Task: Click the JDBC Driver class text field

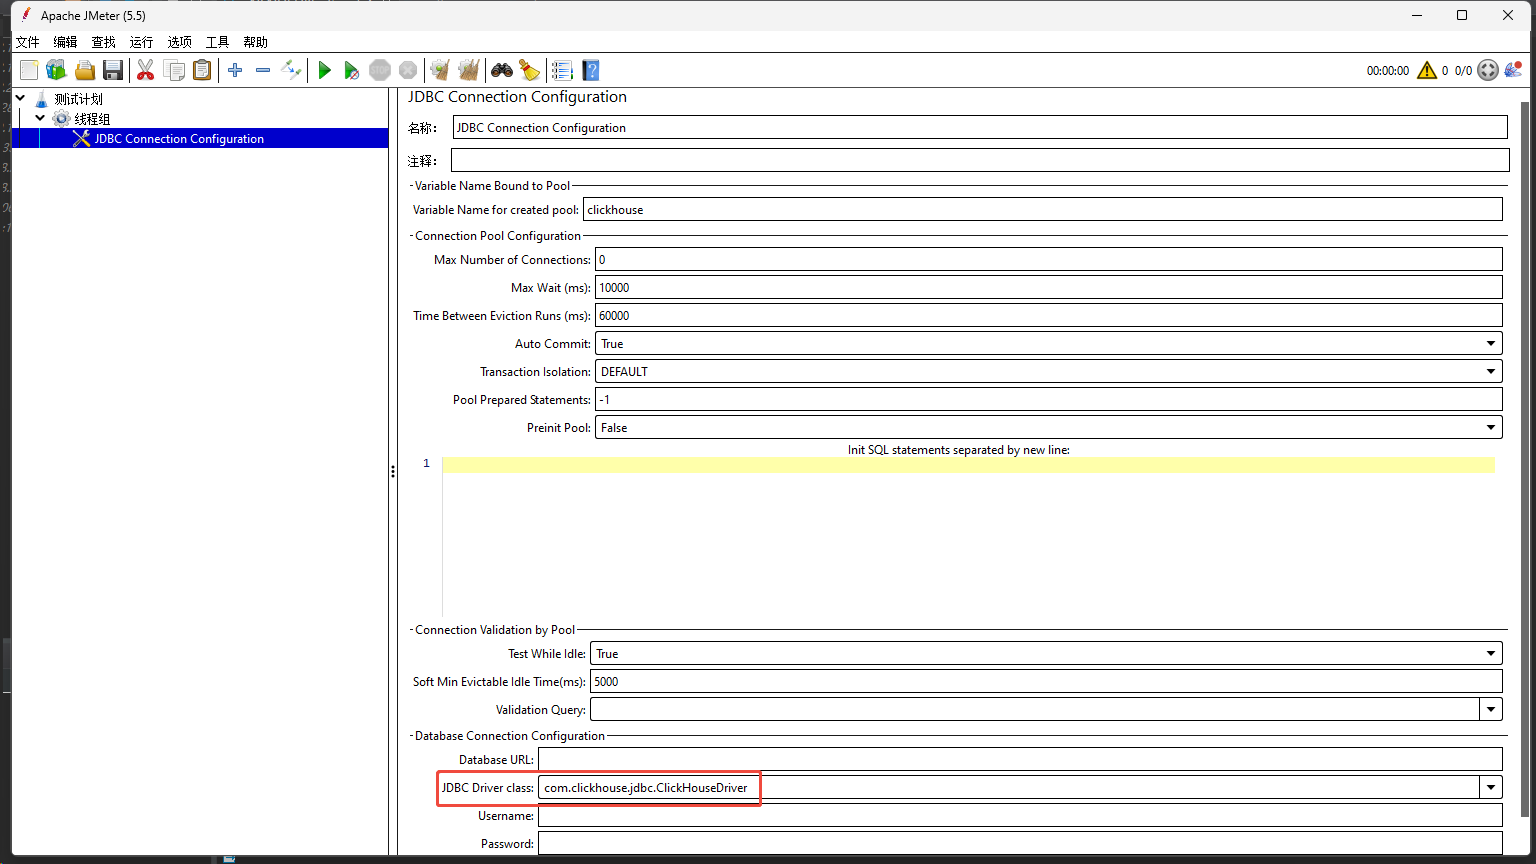Action: click(x=1008, y=787)
